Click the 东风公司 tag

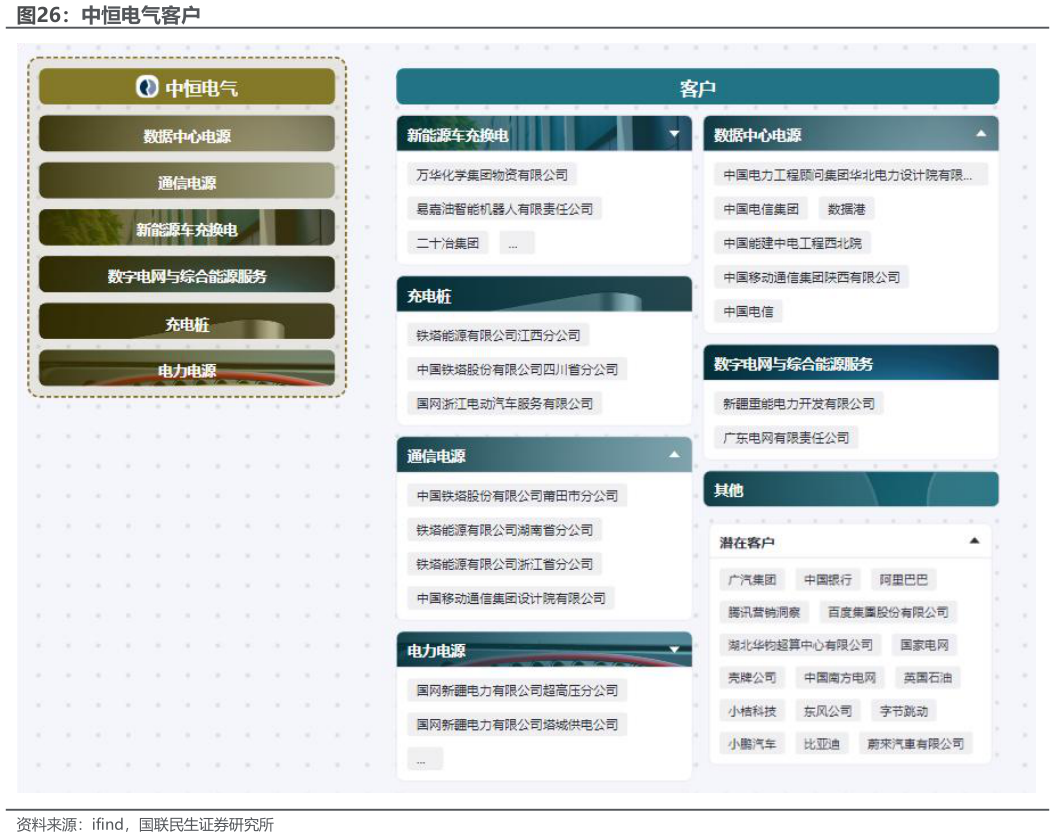point(828,711)
